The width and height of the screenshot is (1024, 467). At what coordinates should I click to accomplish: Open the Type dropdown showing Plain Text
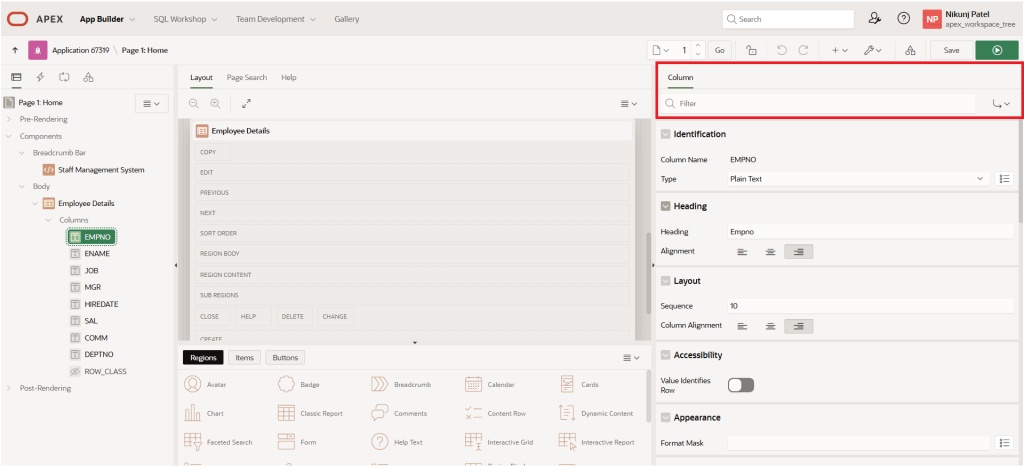point(857,179)
